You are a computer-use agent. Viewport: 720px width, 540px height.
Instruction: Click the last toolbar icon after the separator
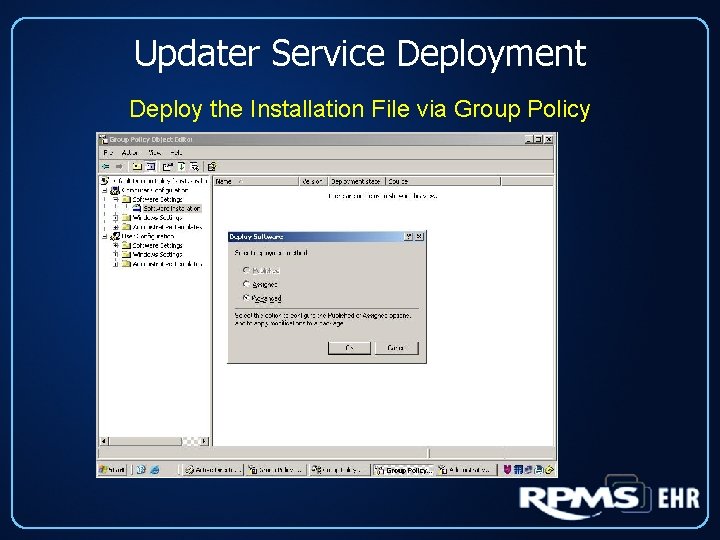click(212, 166)
